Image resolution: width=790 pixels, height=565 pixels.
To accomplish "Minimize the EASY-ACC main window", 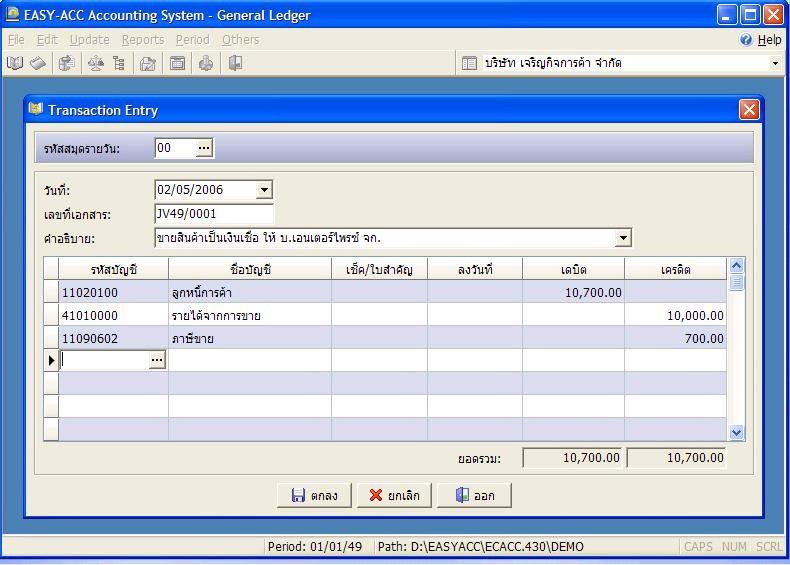I will [x=727, y=15].
